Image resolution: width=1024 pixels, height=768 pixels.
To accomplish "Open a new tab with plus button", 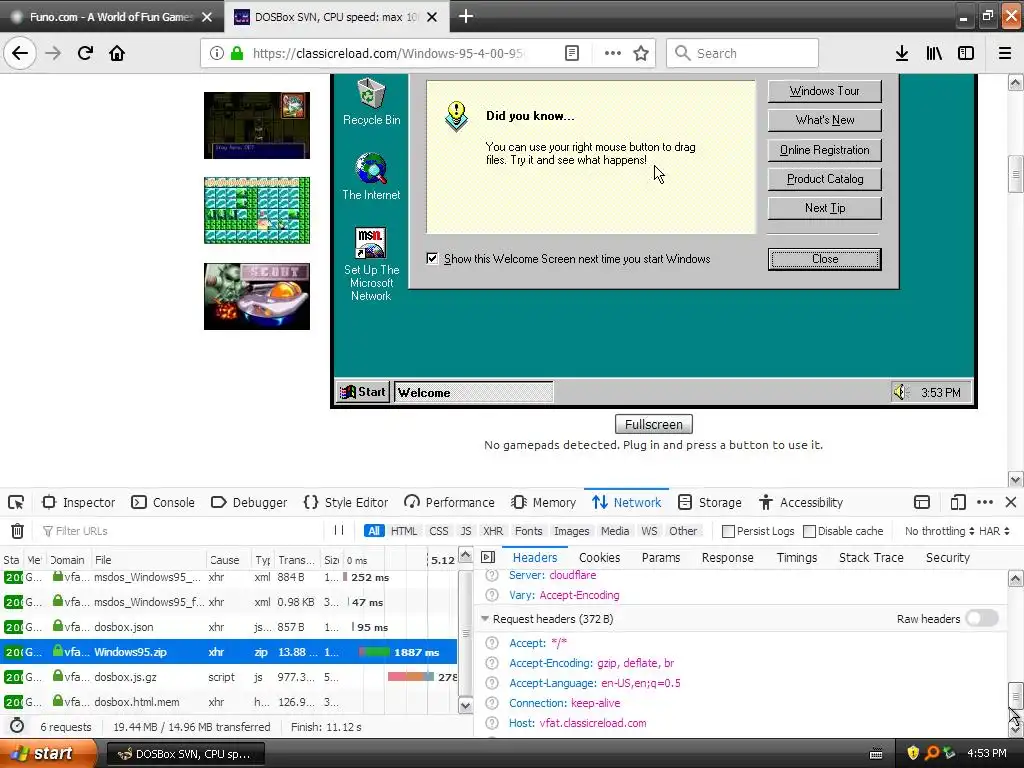I will [466, 16].
